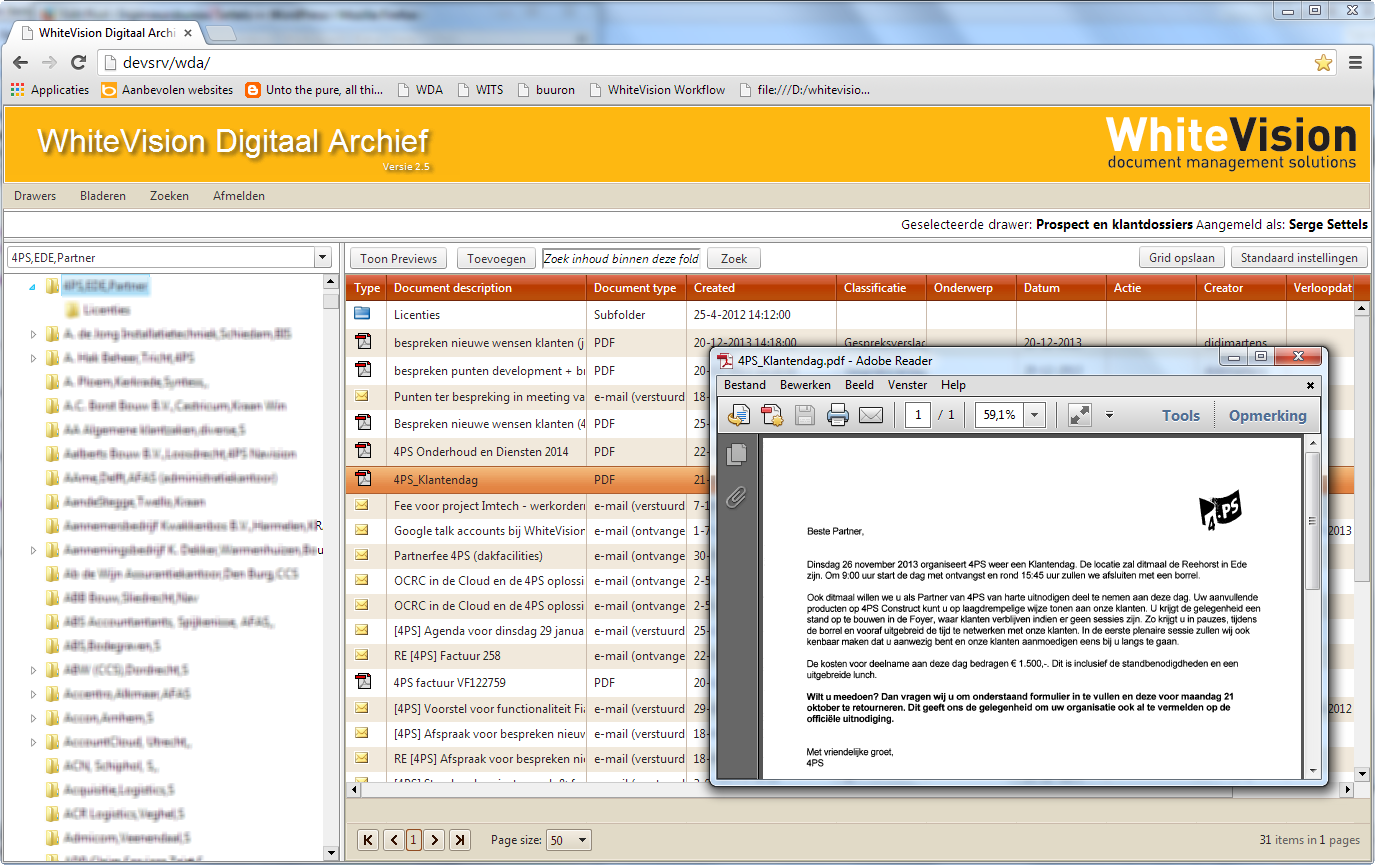Open the attachments paperclip panel

[x=737, y=497]
